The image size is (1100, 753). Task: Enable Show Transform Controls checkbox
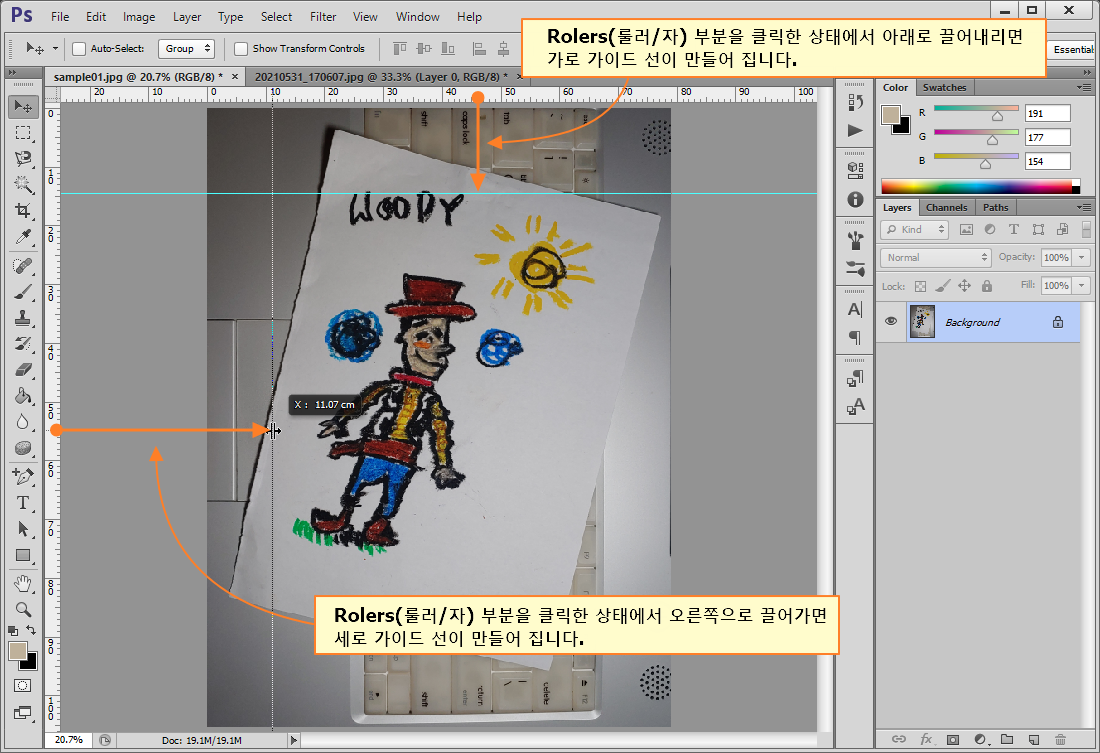241,48
